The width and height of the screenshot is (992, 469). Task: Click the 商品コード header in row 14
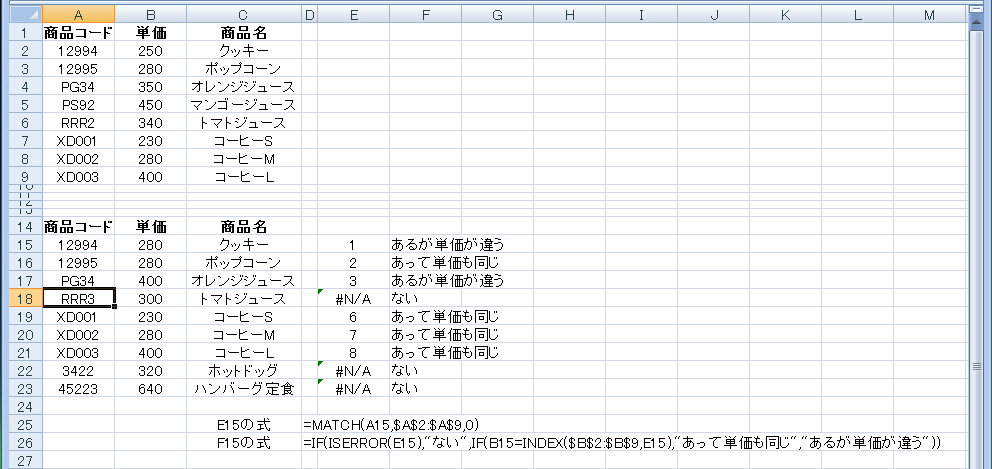click(77, 226)
